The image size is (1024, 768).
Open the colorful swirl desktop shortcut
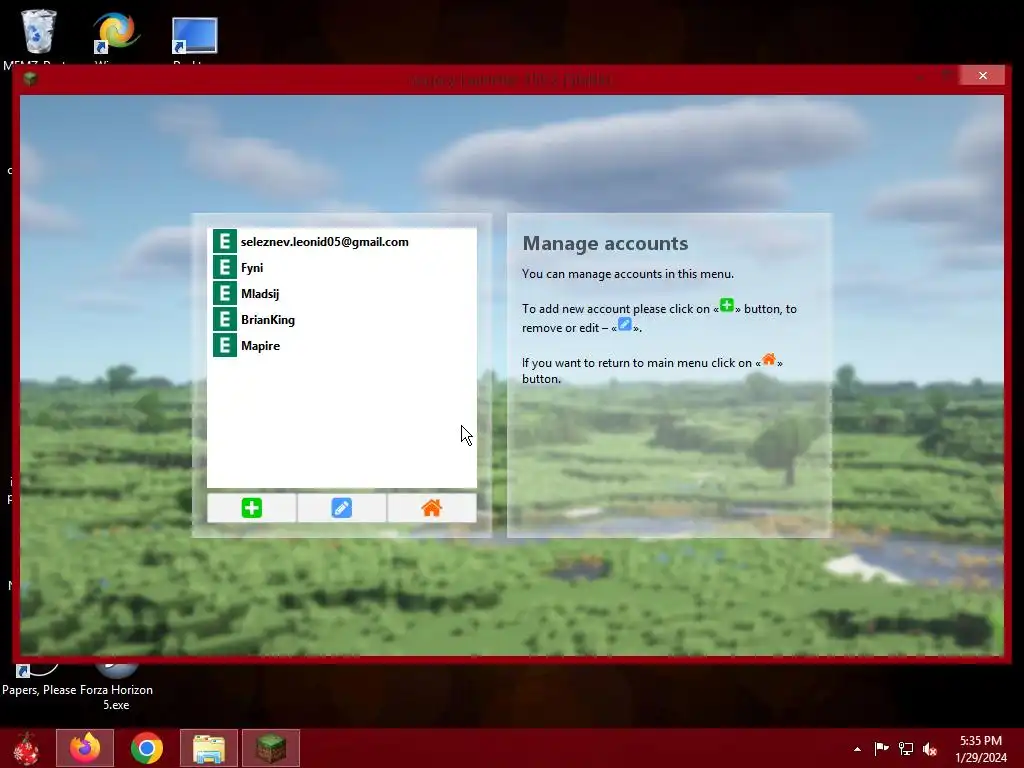coord(116,33)
